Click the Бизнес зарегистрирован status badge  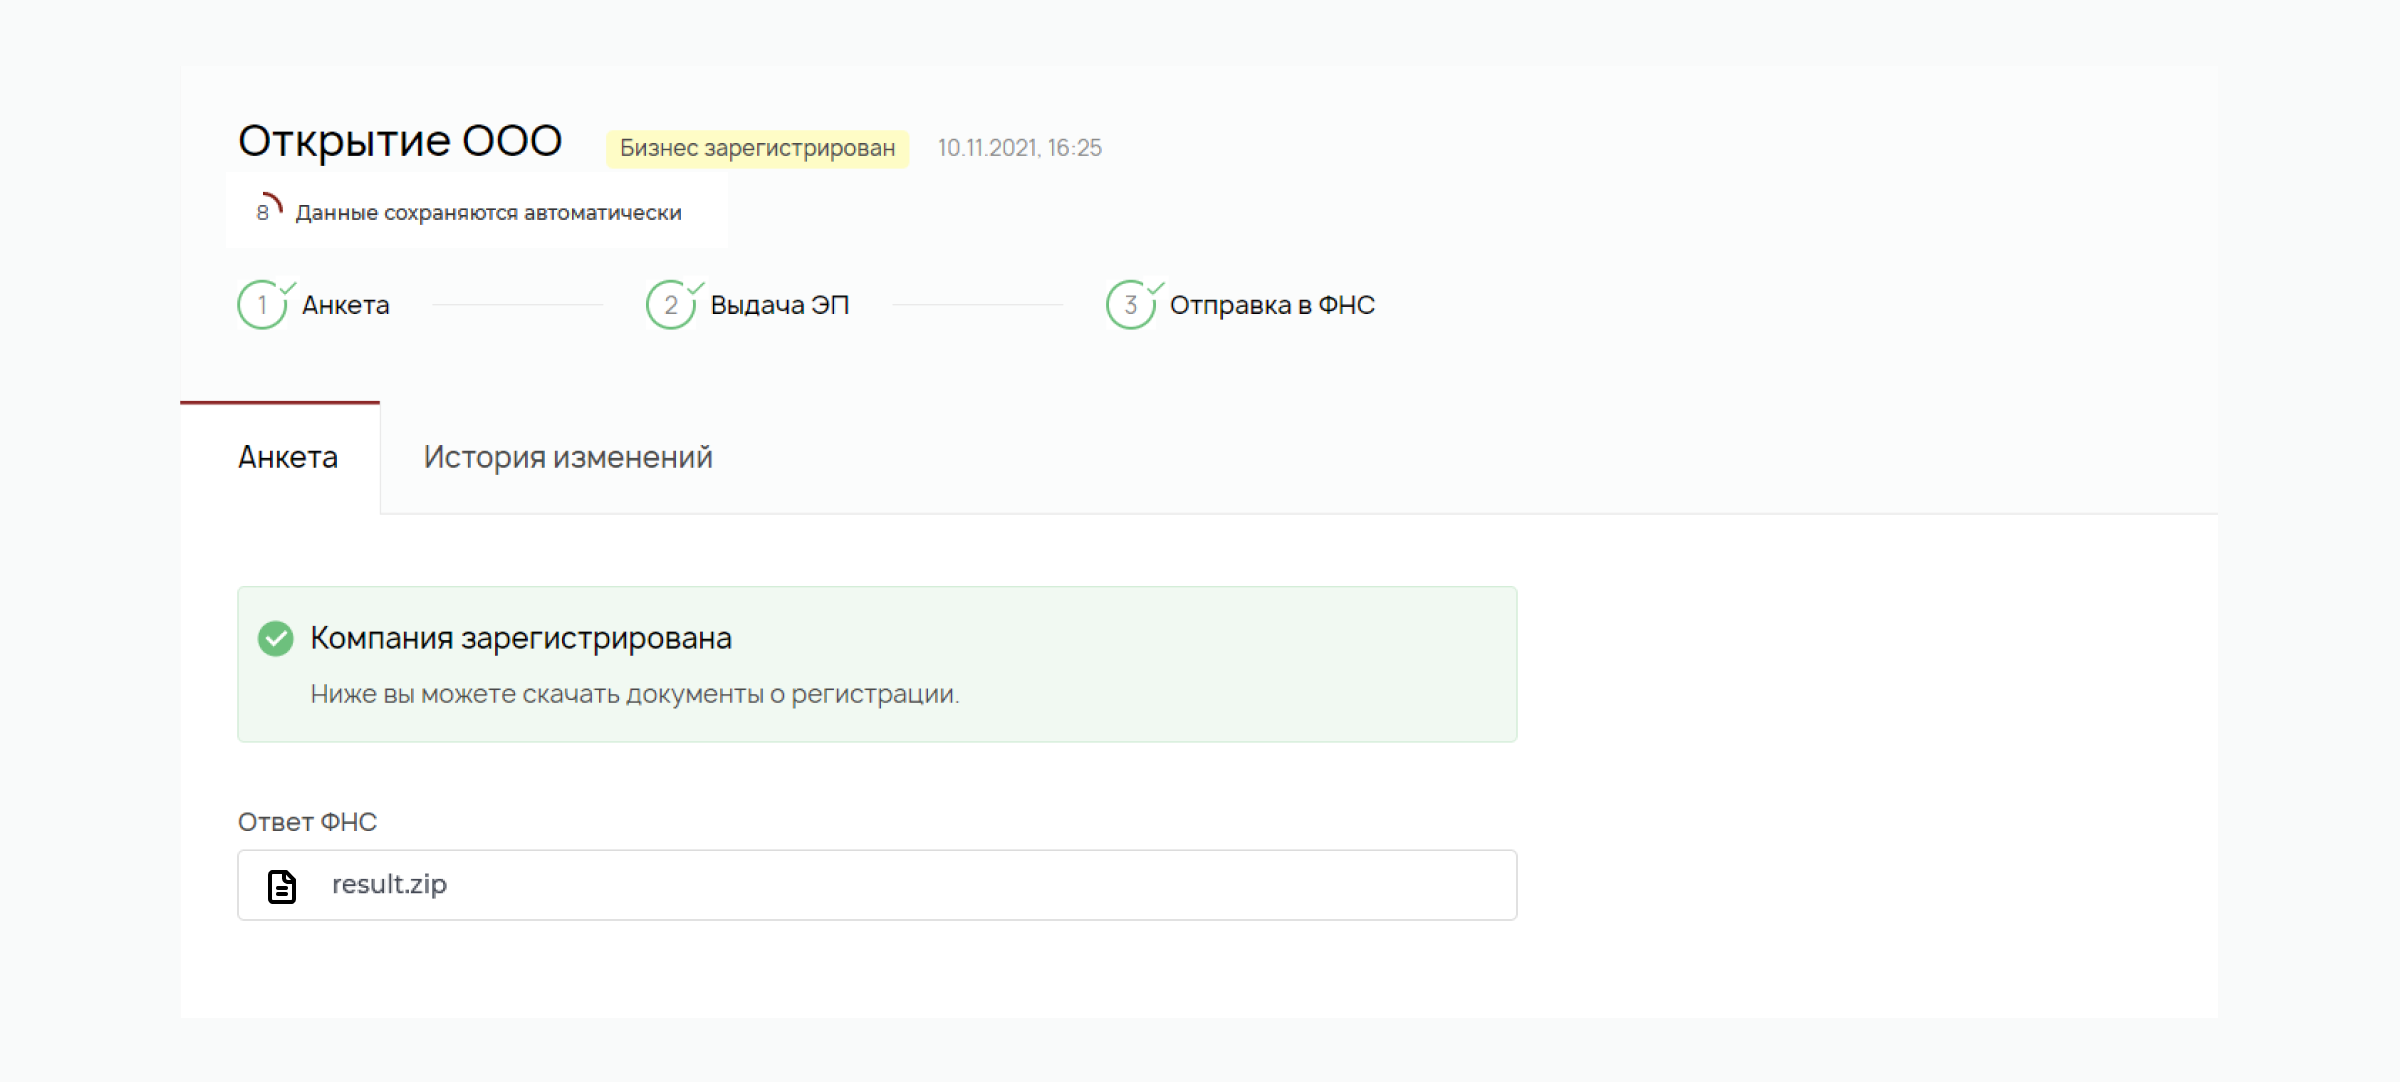coord(757,148)
